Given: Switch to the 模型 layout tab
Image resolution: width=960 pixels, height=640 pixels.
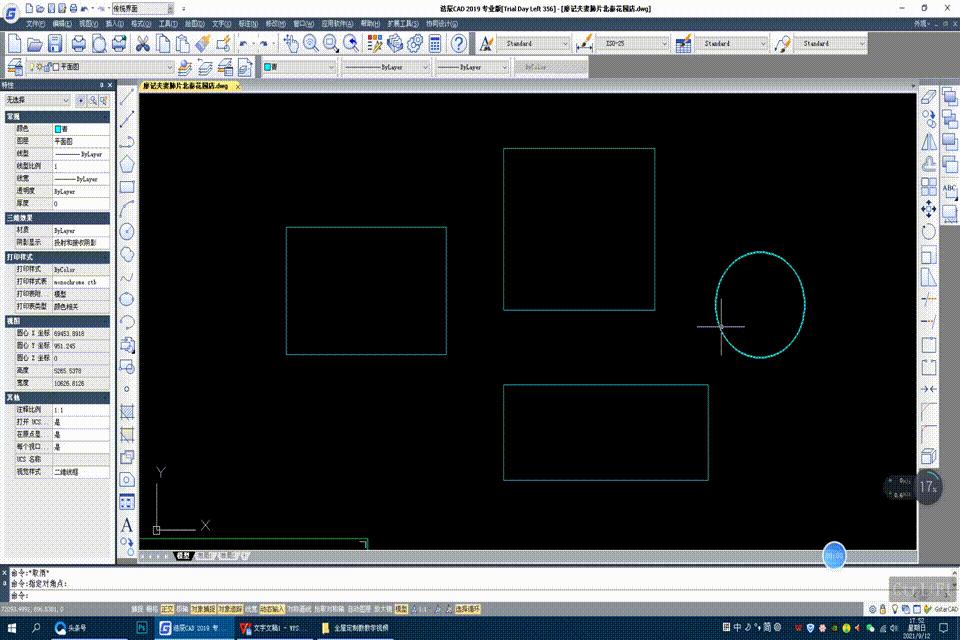Looking at the screenshot, I should tap(183, 555).
